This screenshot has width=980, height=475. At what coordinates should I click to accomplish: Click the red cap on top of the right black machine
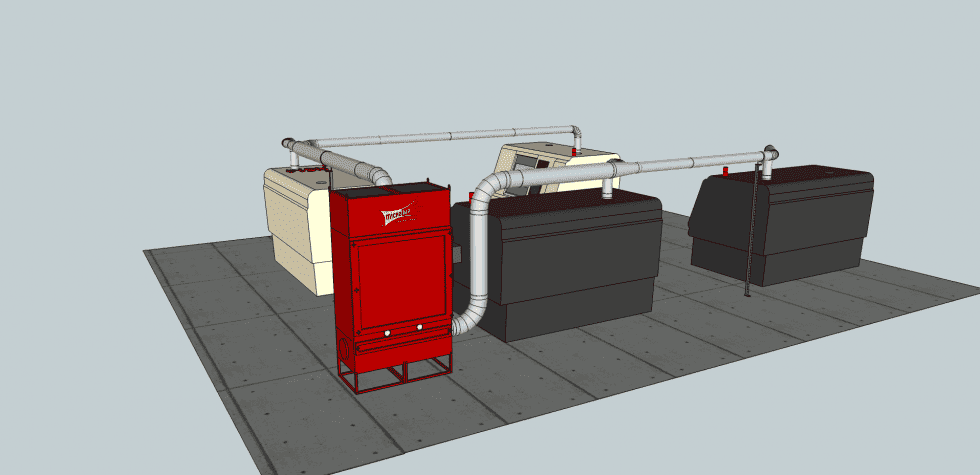(x=725, y=171)
